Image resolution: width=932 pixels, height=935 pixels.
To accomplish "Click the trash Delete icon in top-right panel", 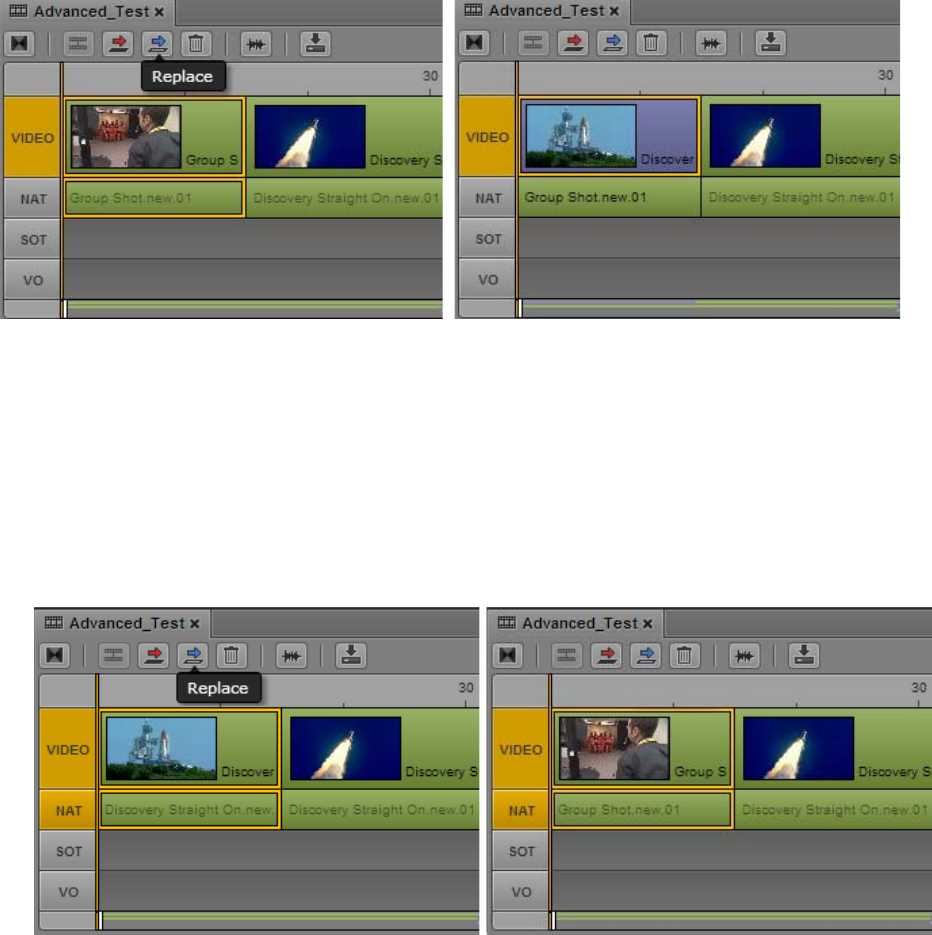I will pos(651,43).
